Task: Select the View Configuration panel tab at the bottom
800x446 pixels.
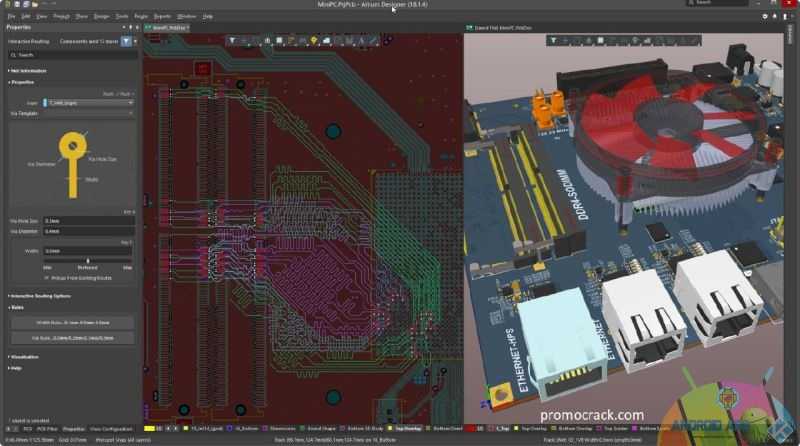Action: coord(111,429)
